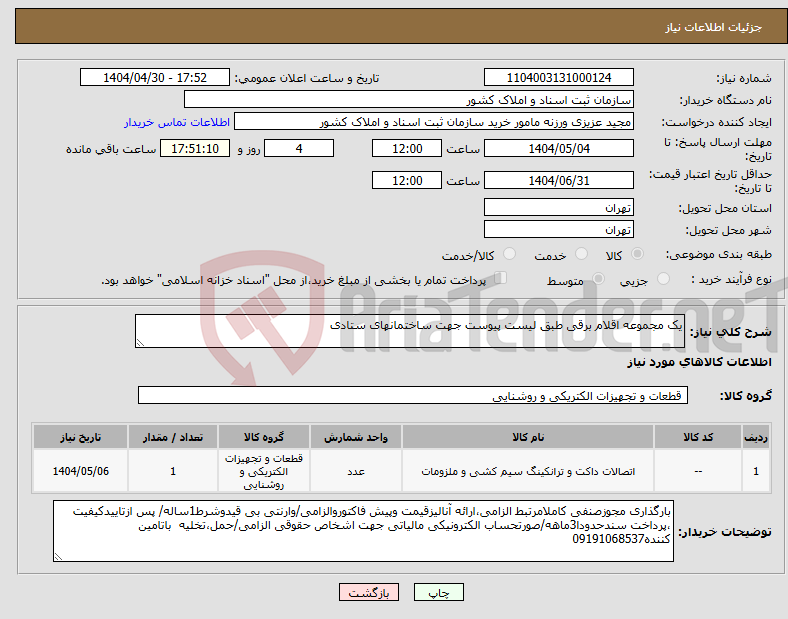788x619 pixels.
Task: Click the general need description text area
Action: click(410, 331)
